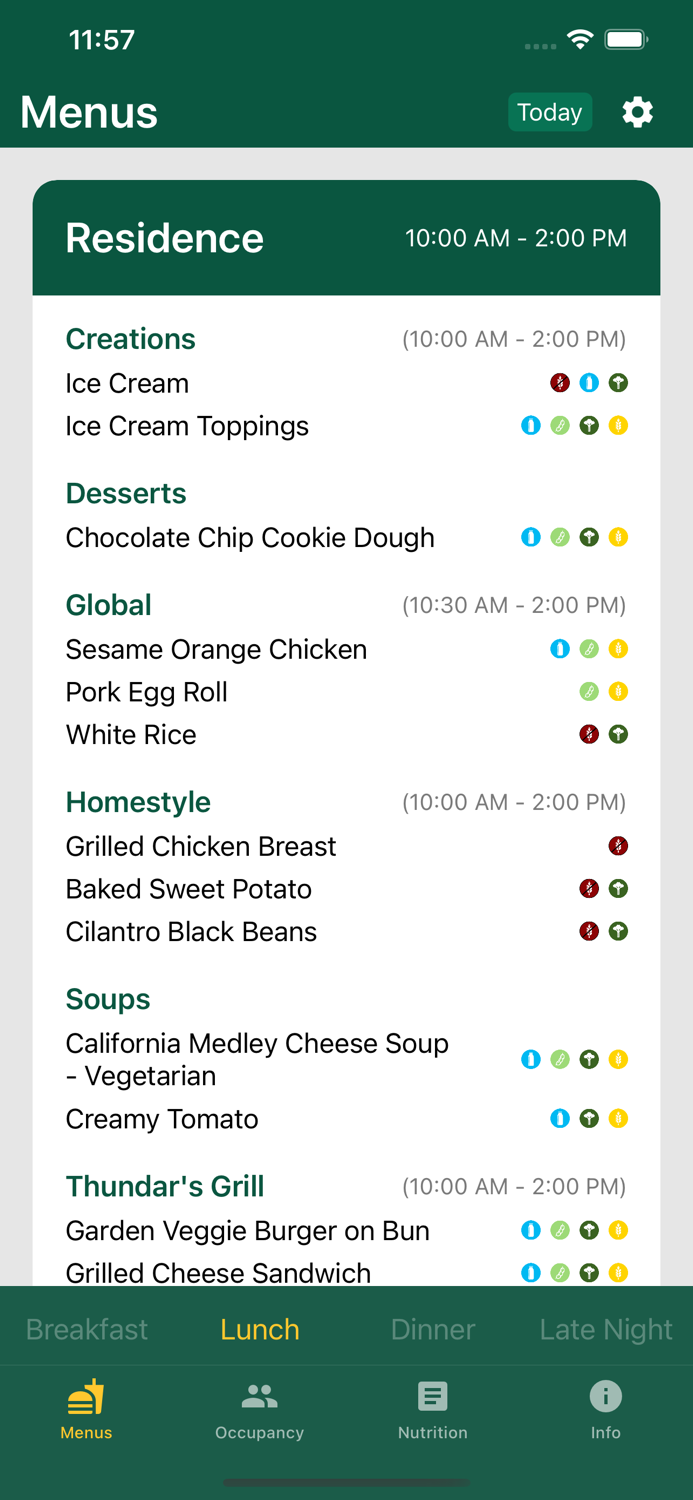Screen dimensions: 693x1500
Task: Open the settings gear in the header
Action: (x=637, y=112)
